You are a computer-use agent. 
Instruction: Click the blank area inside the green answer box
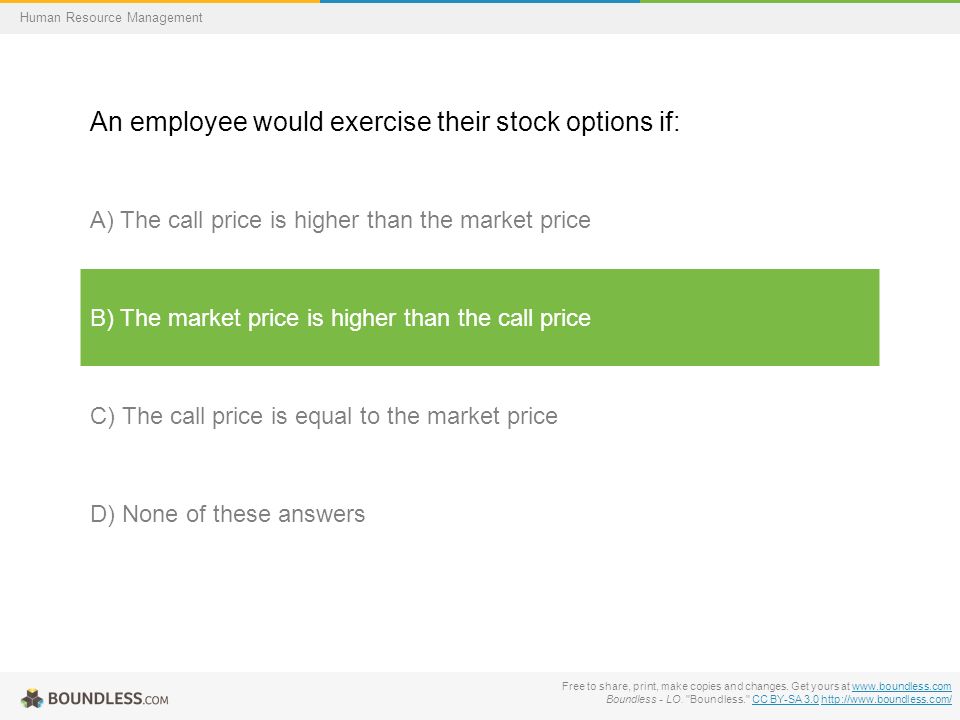click(x=735, y=317)
